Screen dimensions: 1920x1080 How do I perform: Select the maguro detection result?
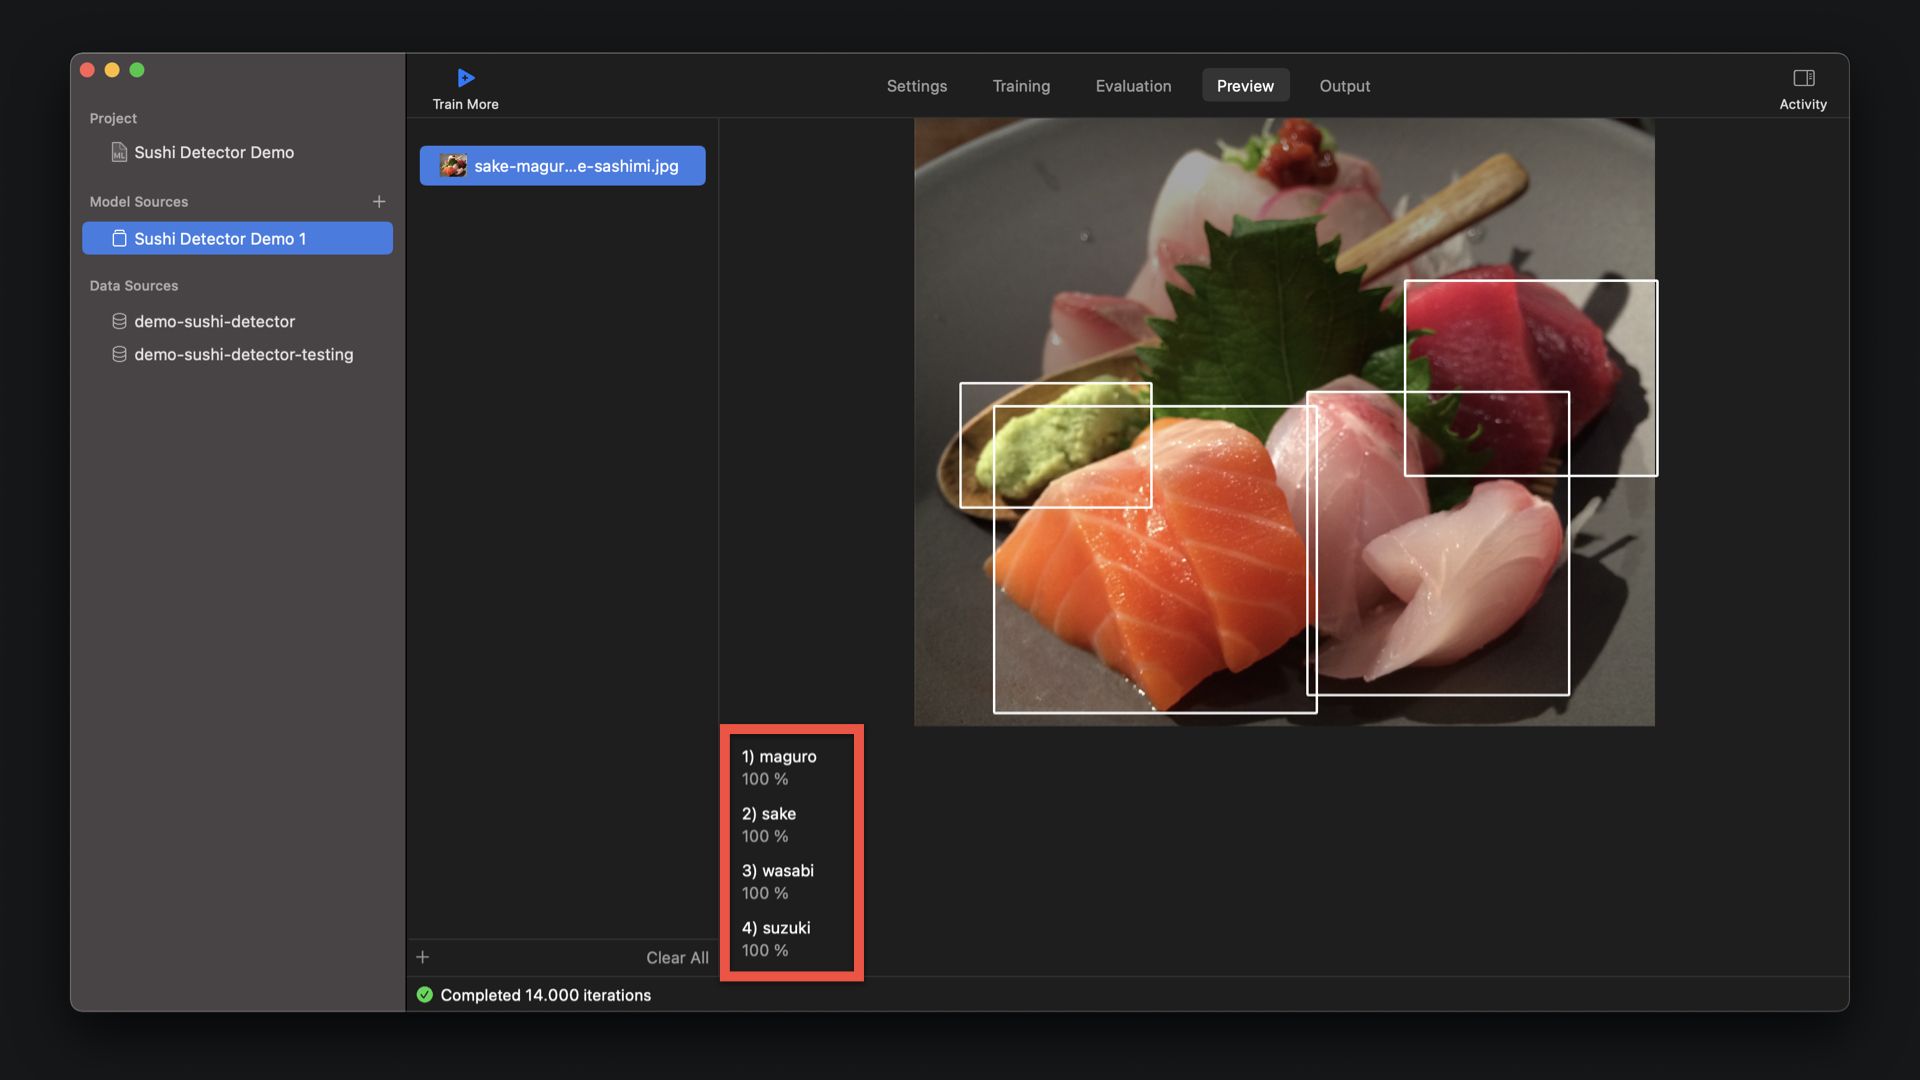click(779, 767)
